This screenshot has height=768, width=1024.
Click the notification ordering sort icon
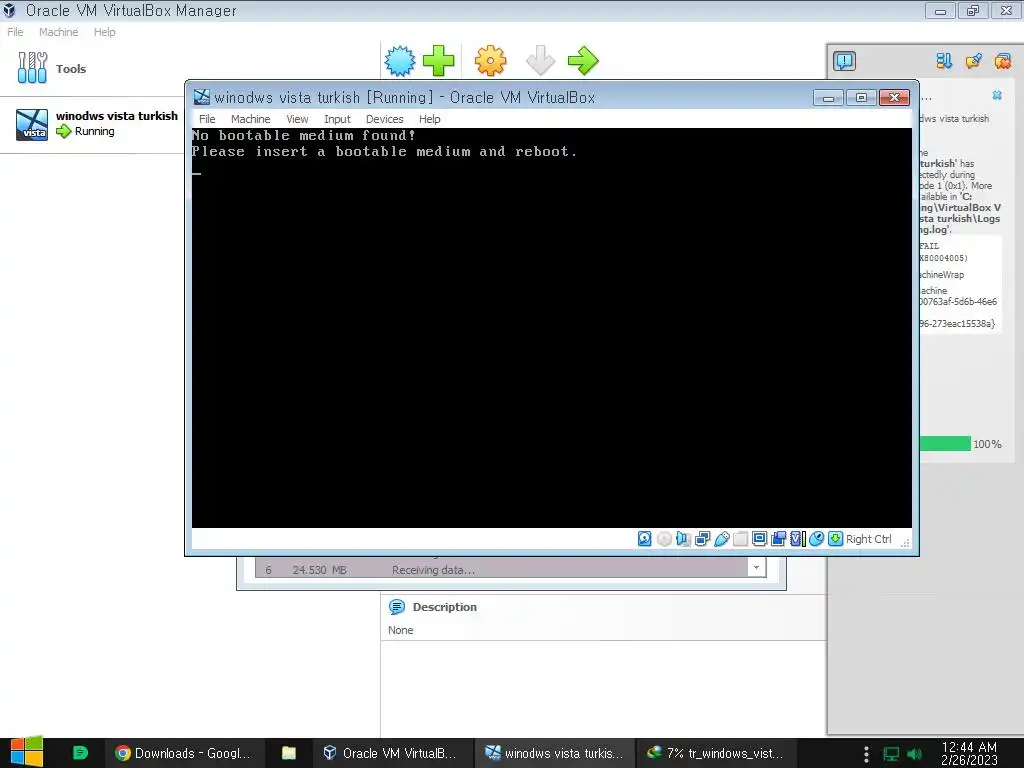pyautogui.click(x=944, y=61)
